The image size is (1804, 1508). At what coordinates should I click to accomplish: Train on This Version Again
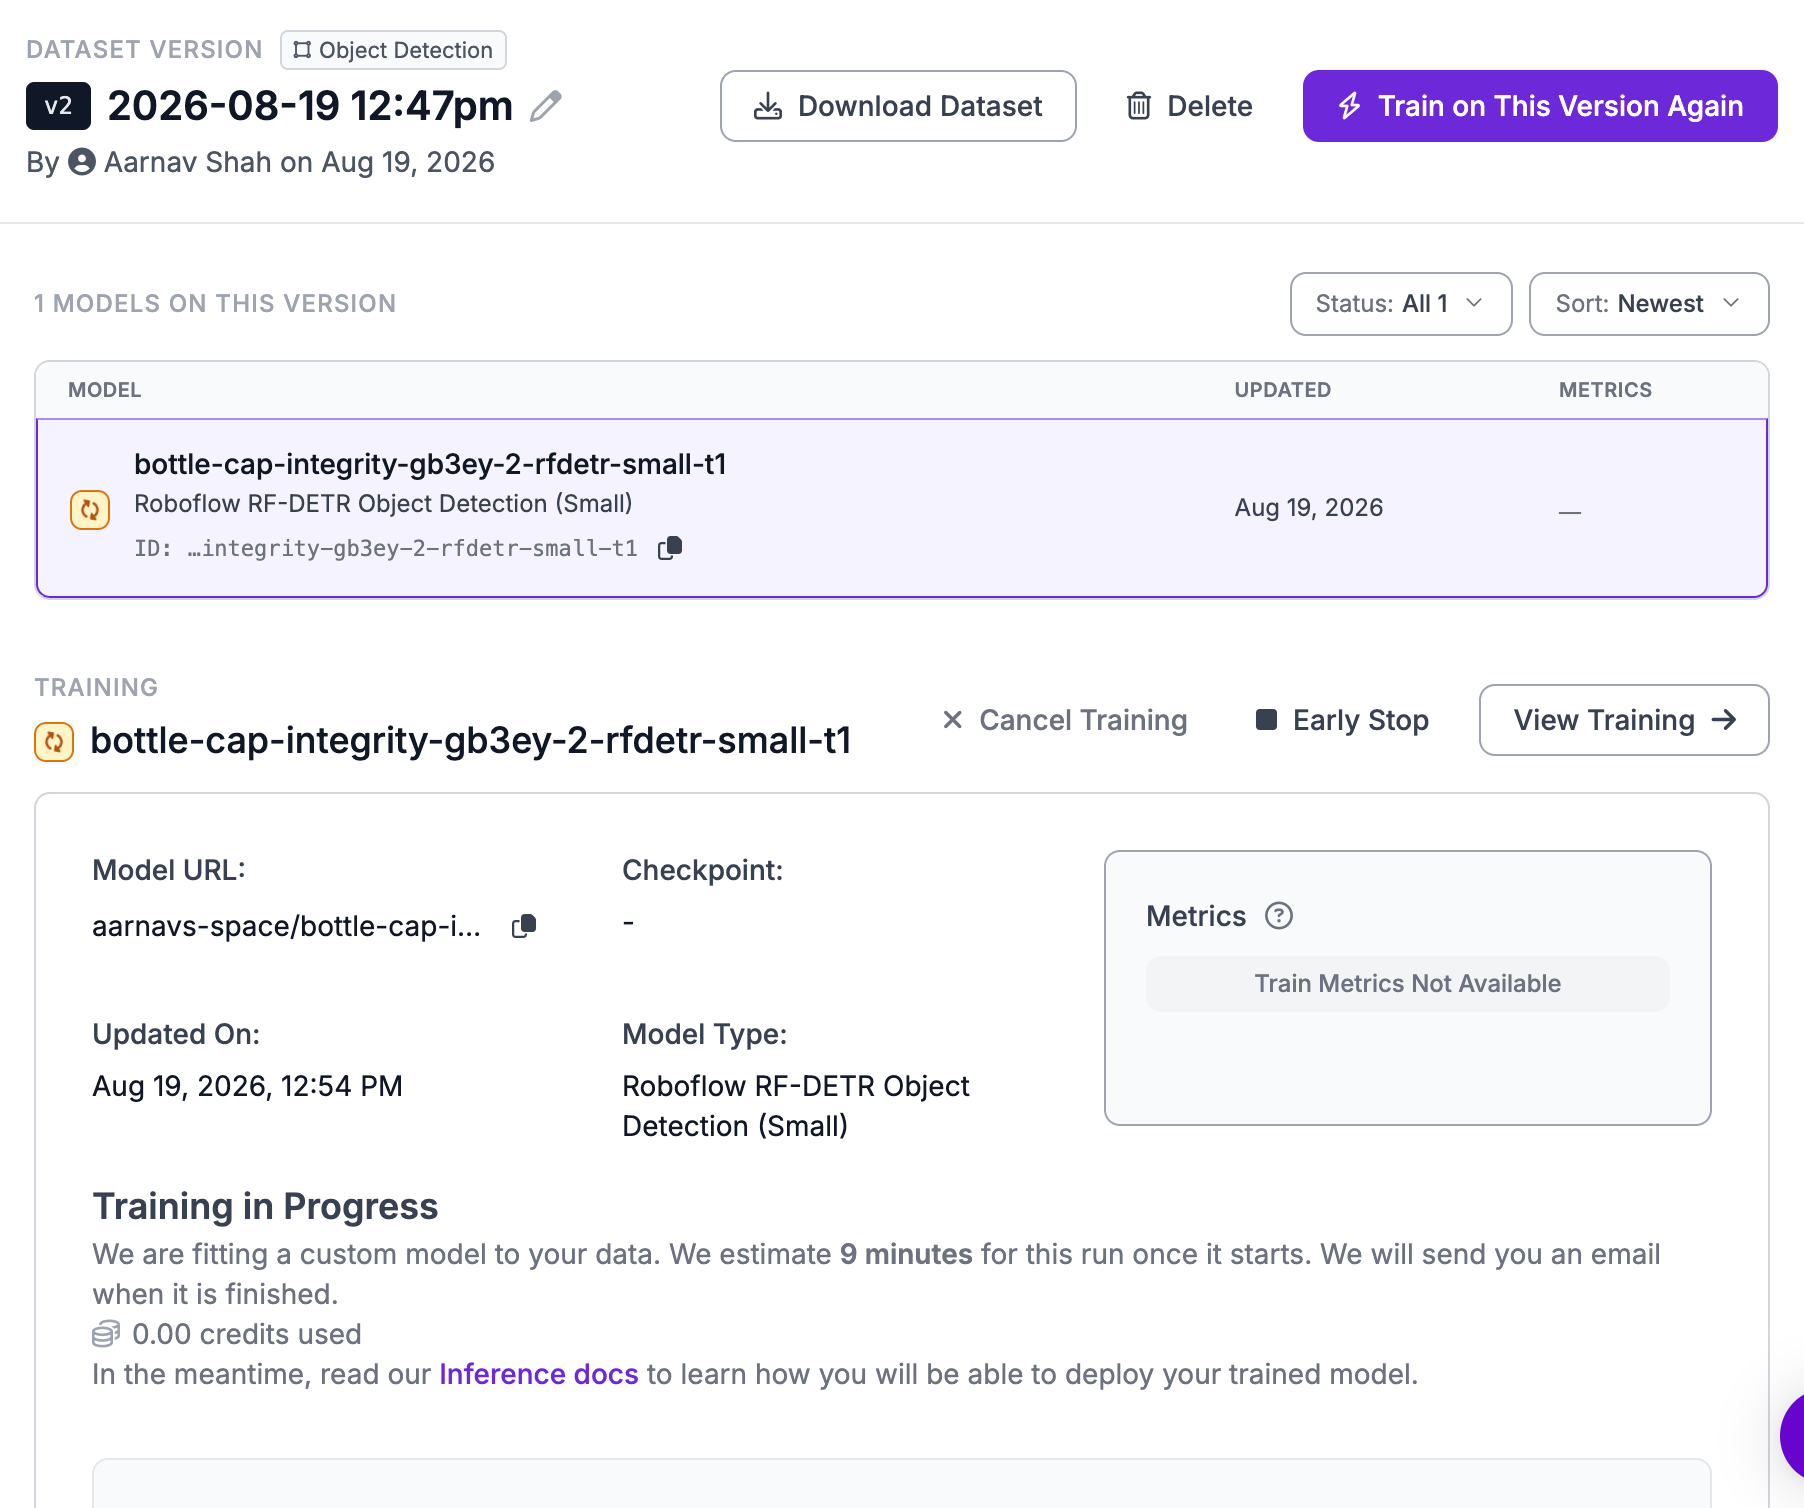(1540, 106)
